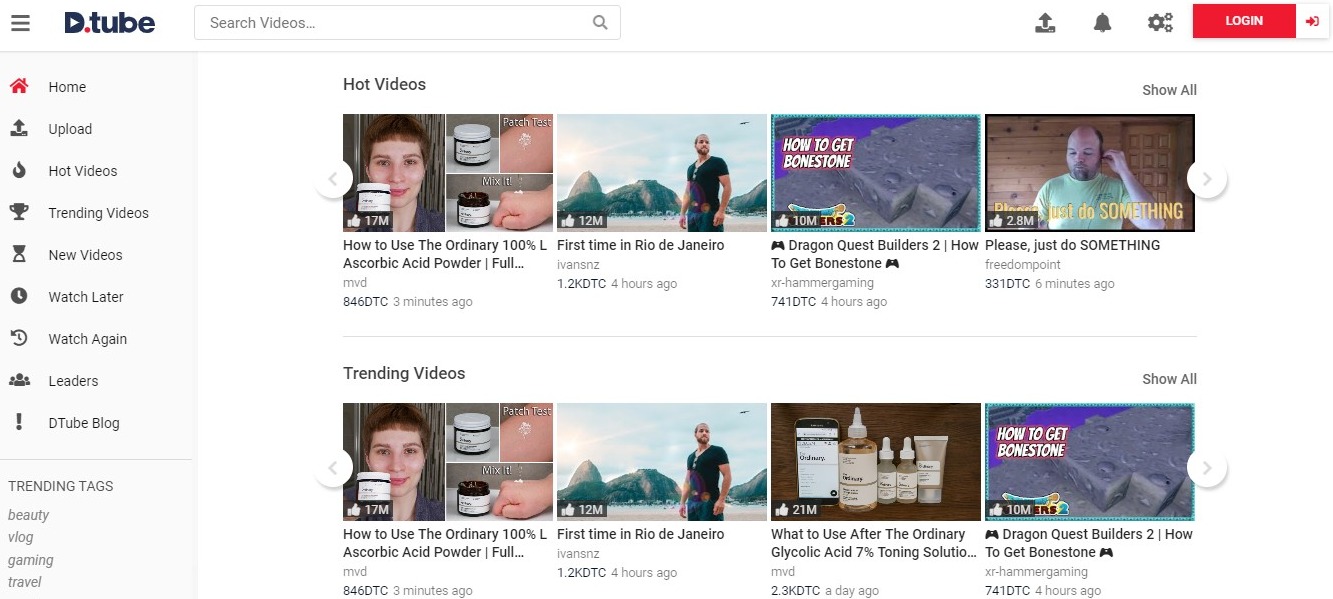Open the hamburger menu icon
Image resolution: width=1333 pixels, height=599 pixels.
(20, 23)
